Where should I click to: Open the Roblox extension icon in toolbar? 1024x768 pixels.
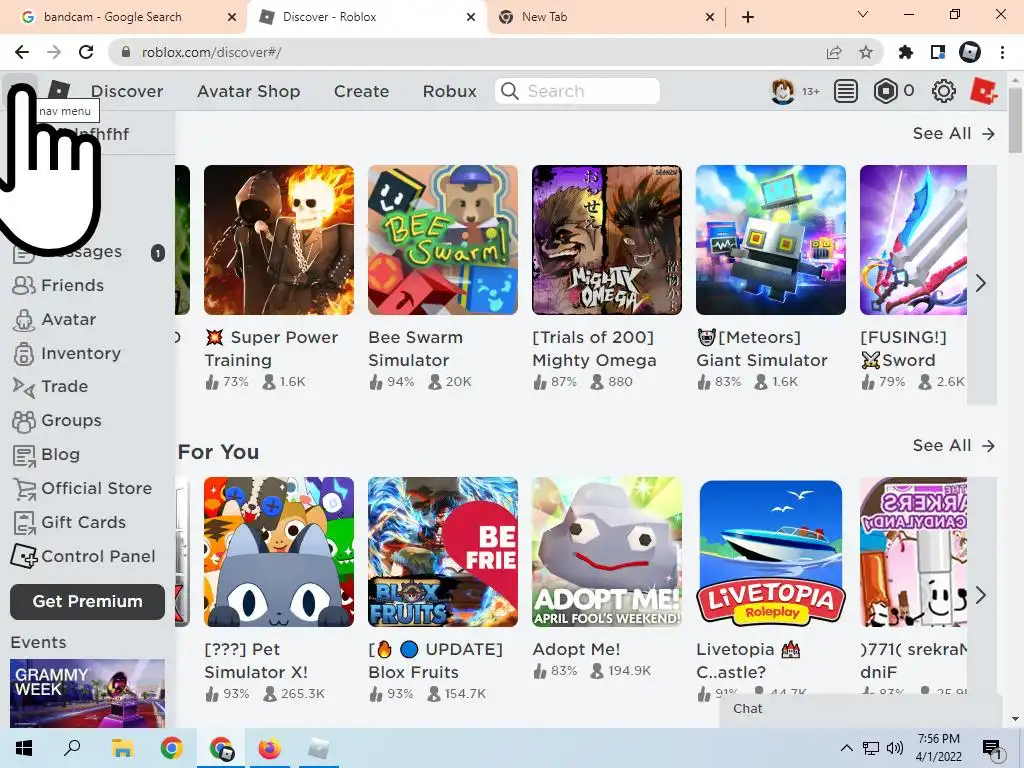[x=970, y=52]
